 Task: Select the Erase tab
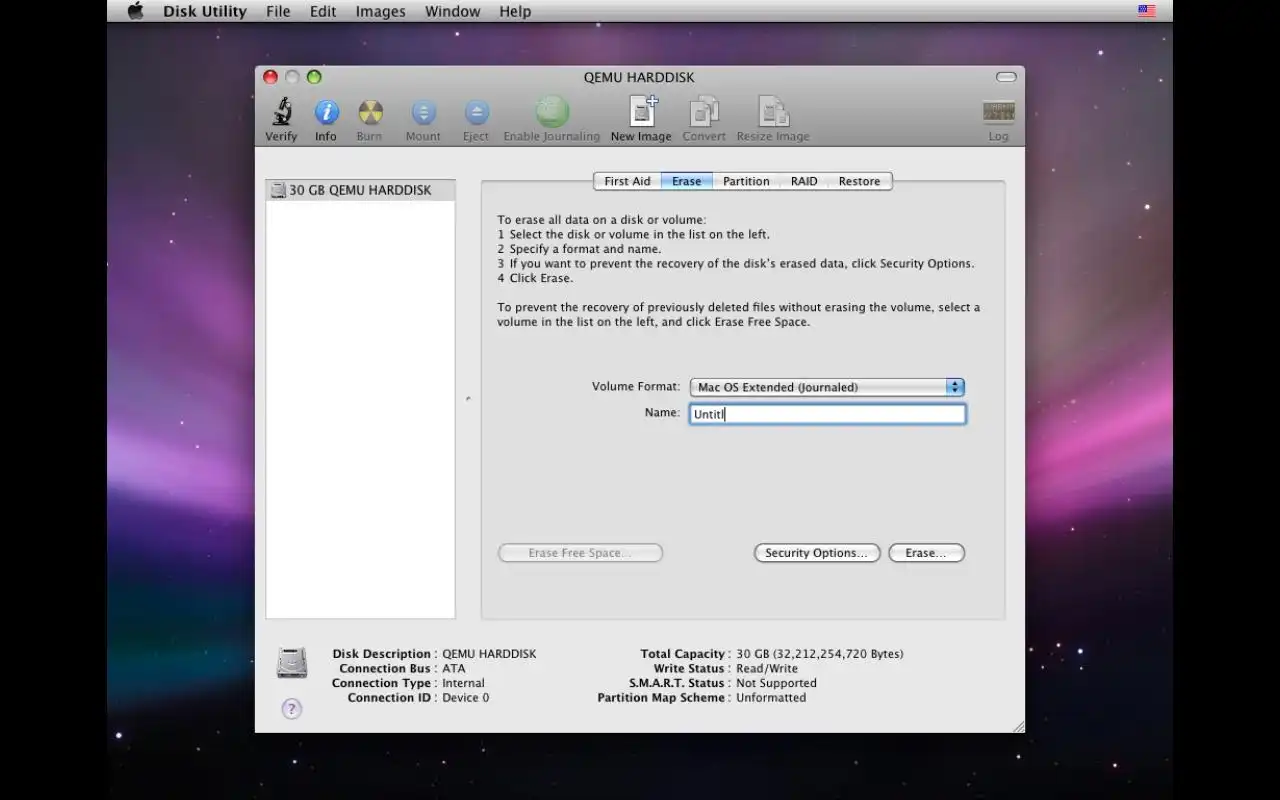coord(686,181)
